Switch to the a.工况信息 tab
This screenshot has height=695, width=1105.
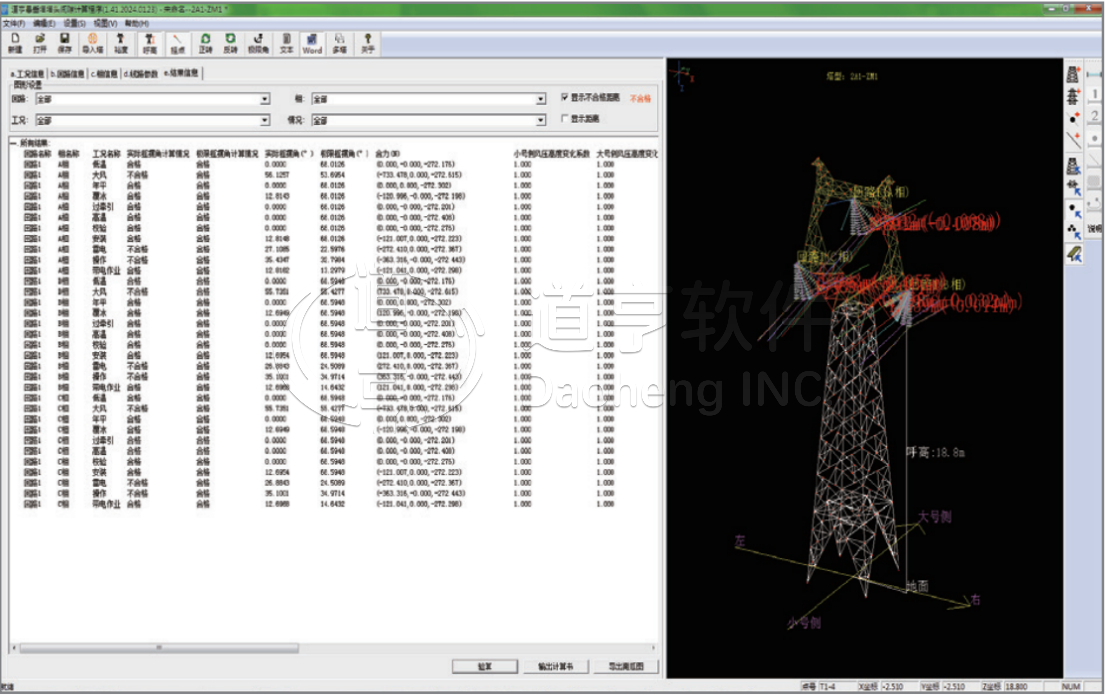27,74
